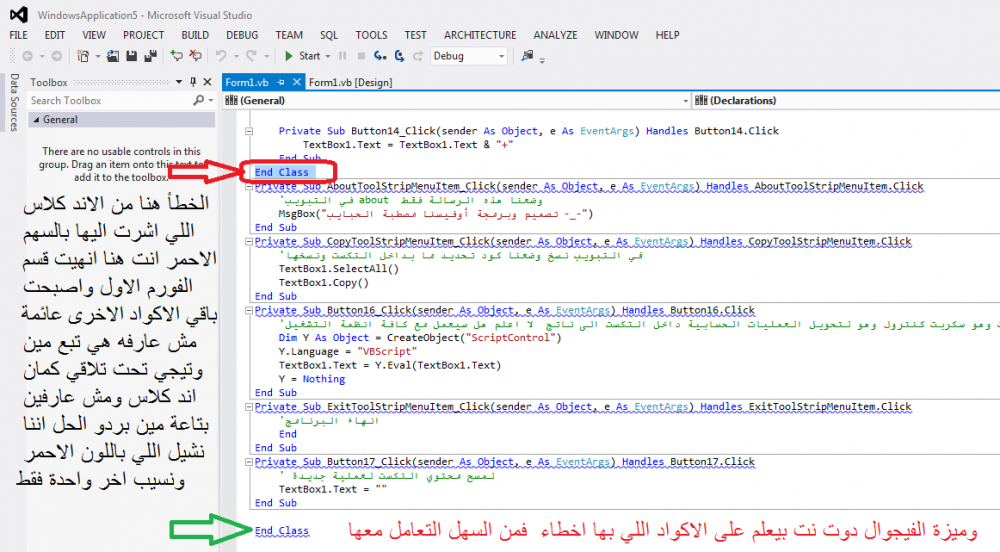Click the Save single-disk icon
Screen dimensions: 1000x552
(x=131, y=56)
